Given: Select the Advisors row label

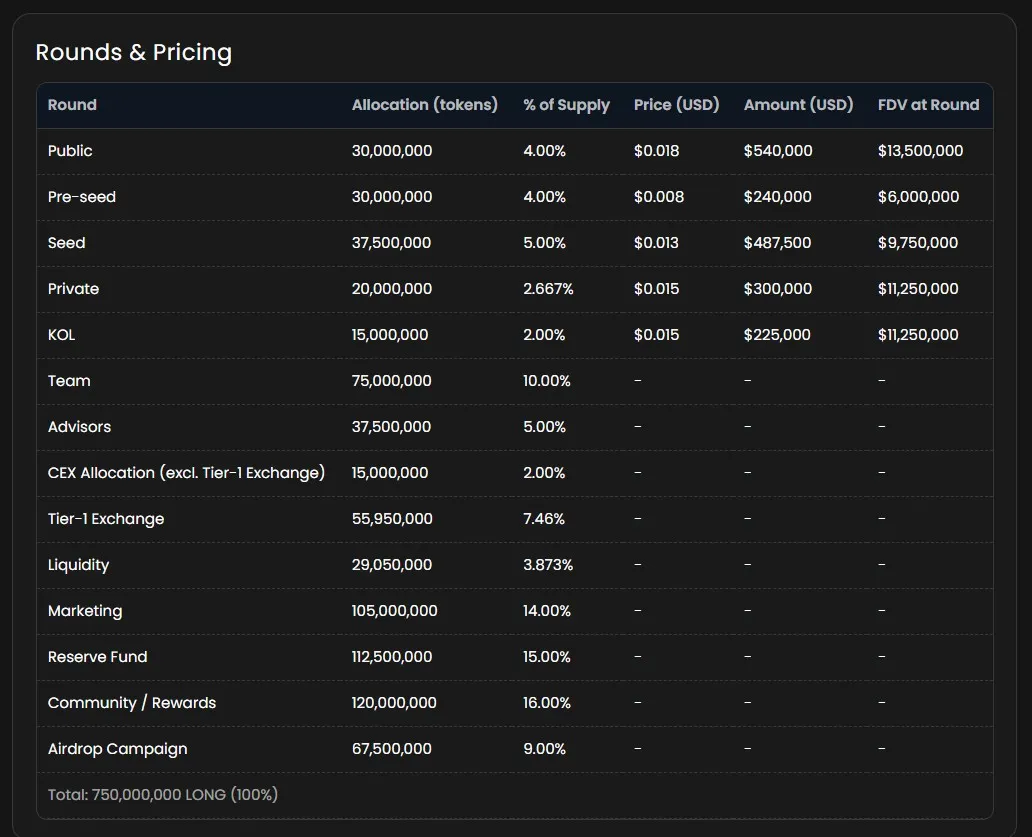Looking at the screenshot, I should 79,426.
